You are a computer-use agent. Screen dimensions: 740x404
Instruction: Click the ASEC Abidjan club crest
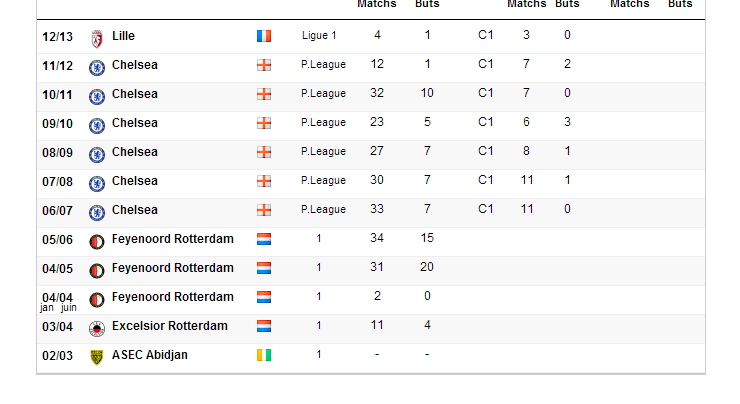[x=97, y=357]
